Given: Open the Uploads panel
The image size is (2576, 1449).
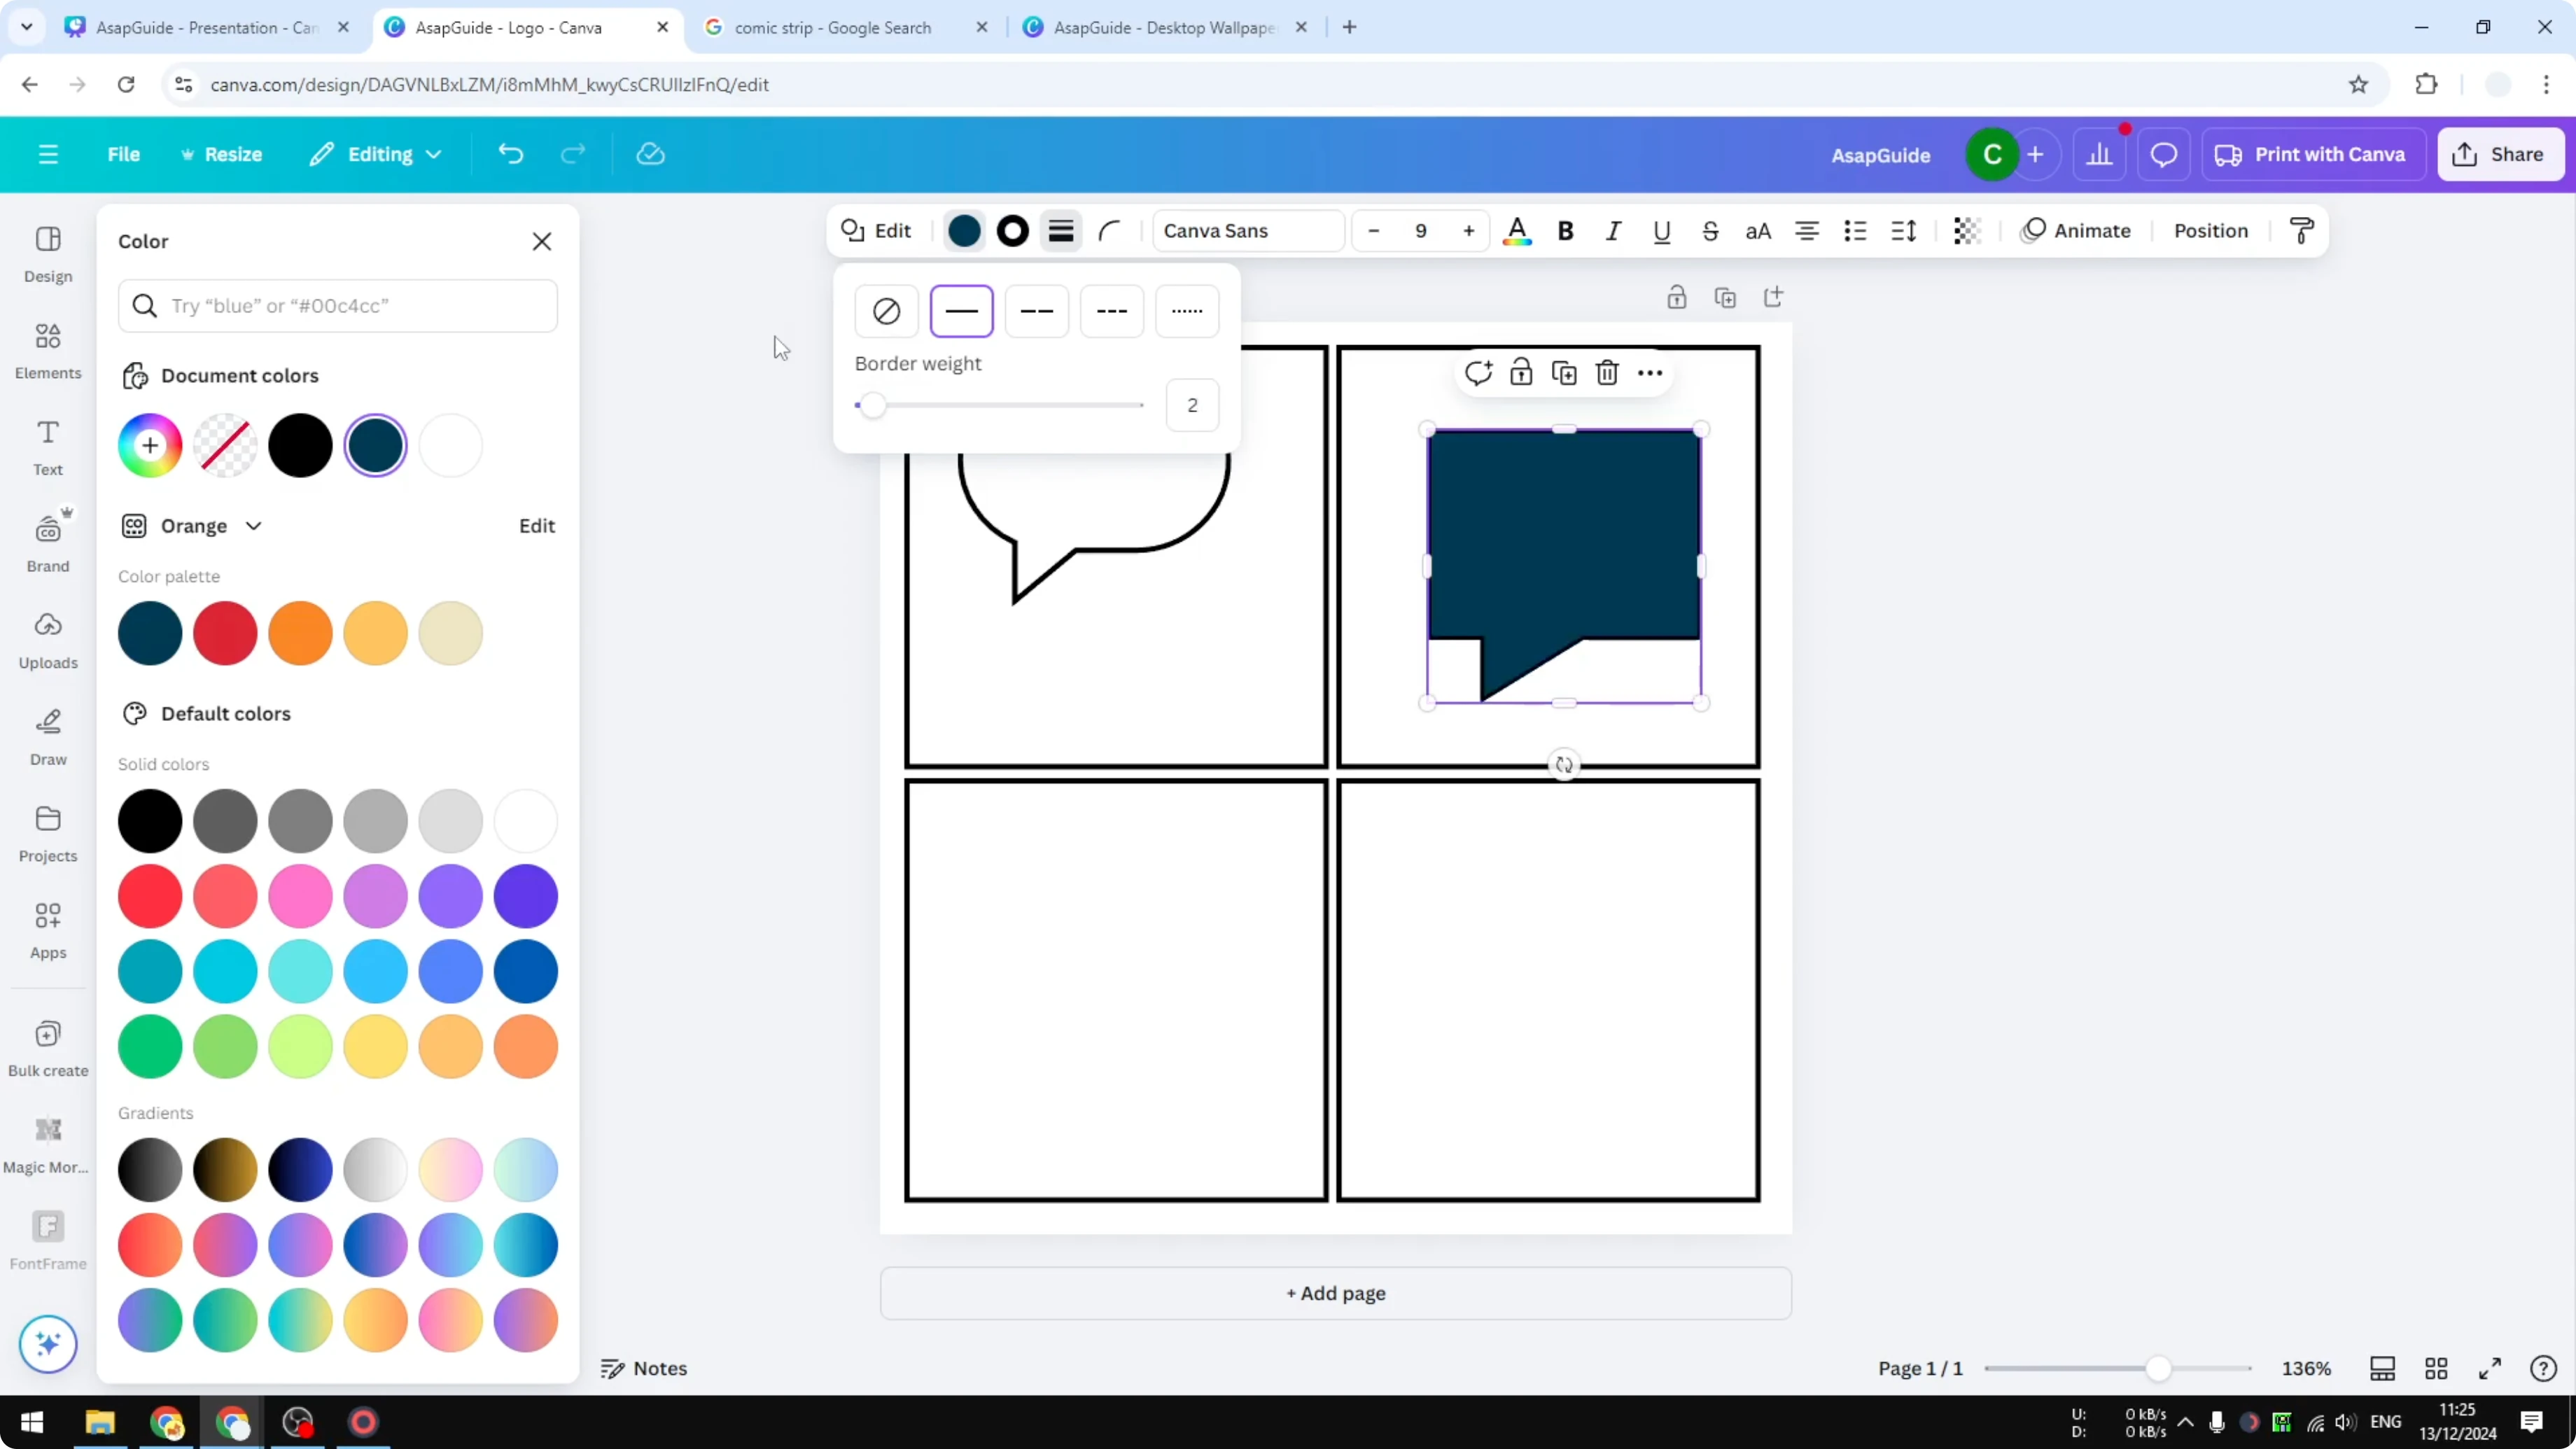Looking at the screenshot, I should coord(47,640).
